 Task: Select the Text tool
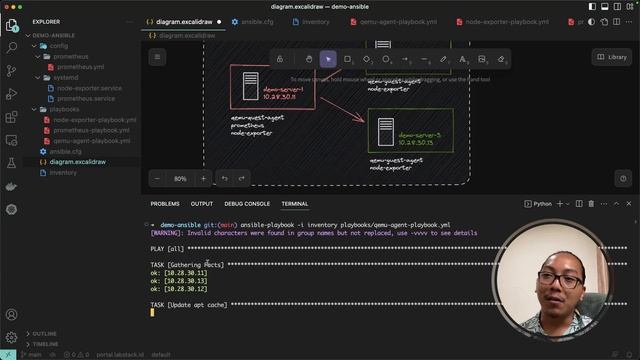point(463,59)
